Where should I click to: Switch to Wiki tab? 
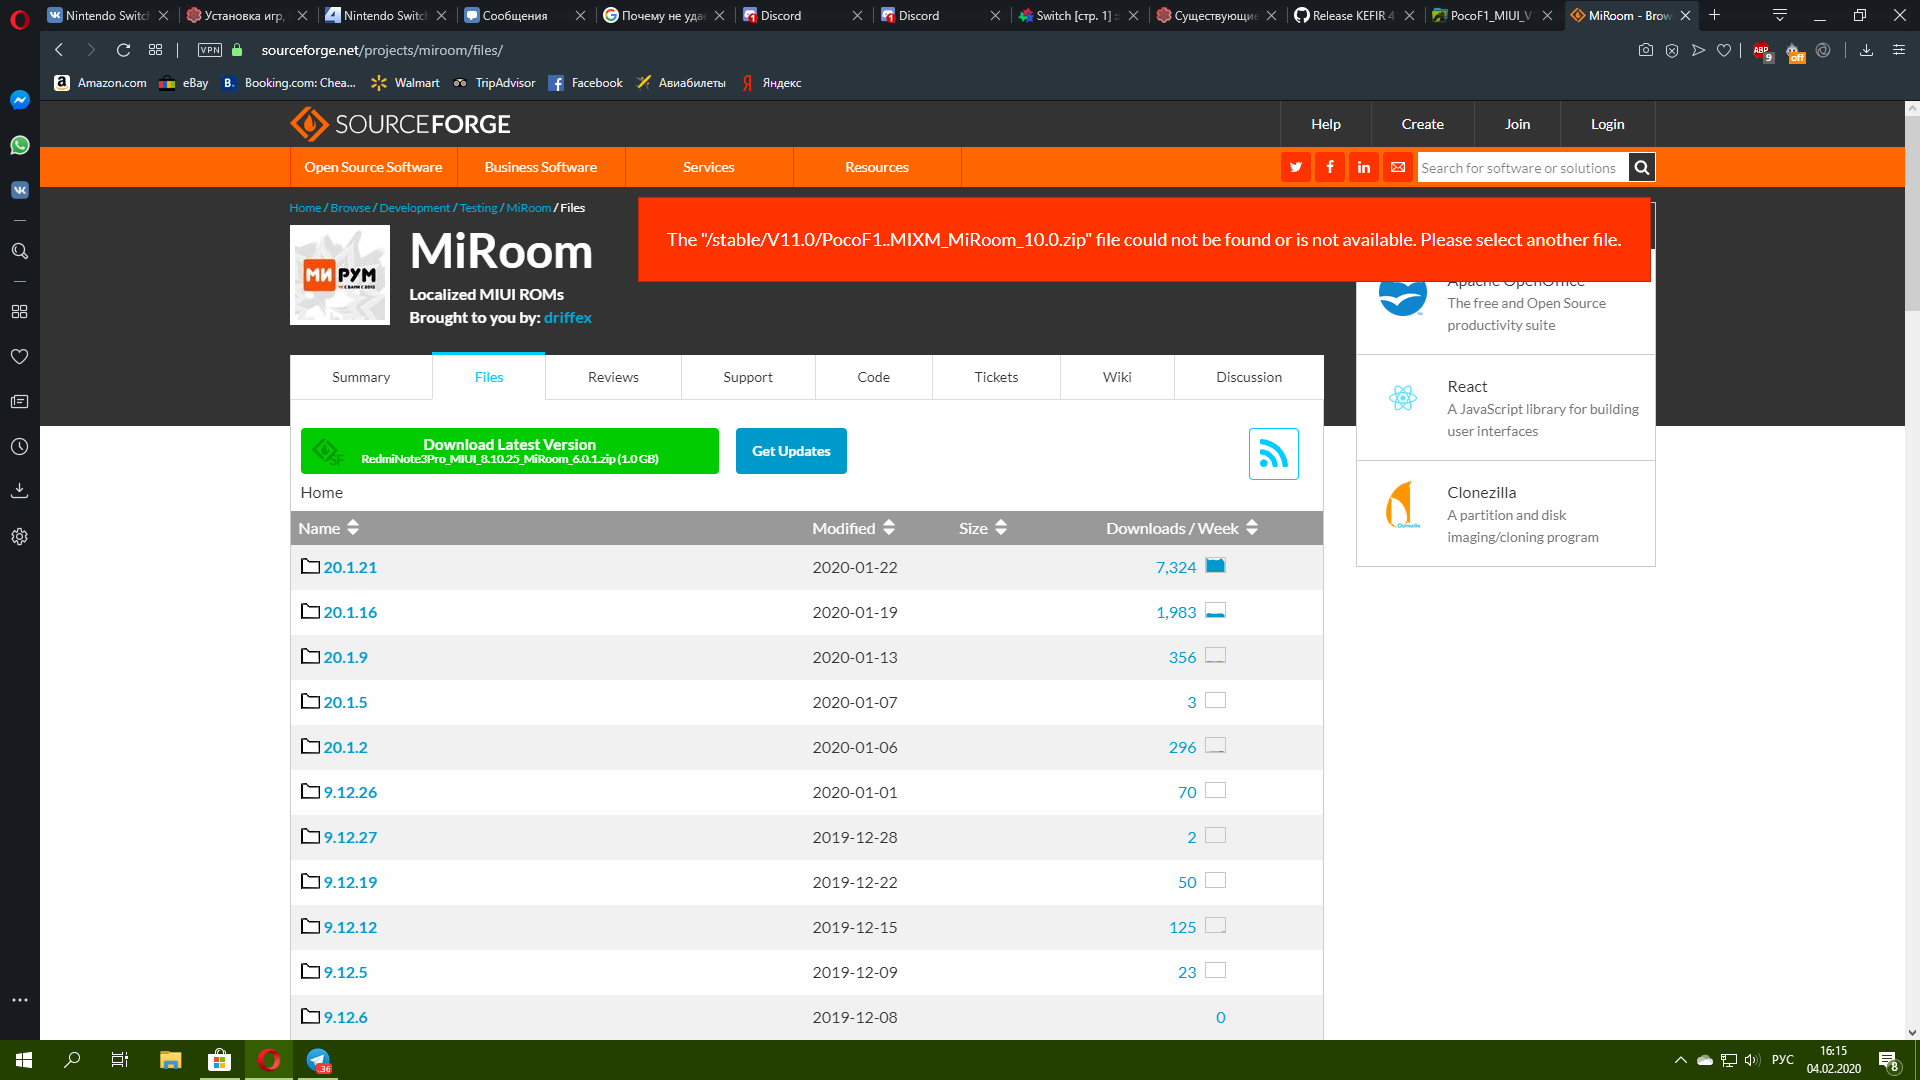click(x=1117, y=377)
